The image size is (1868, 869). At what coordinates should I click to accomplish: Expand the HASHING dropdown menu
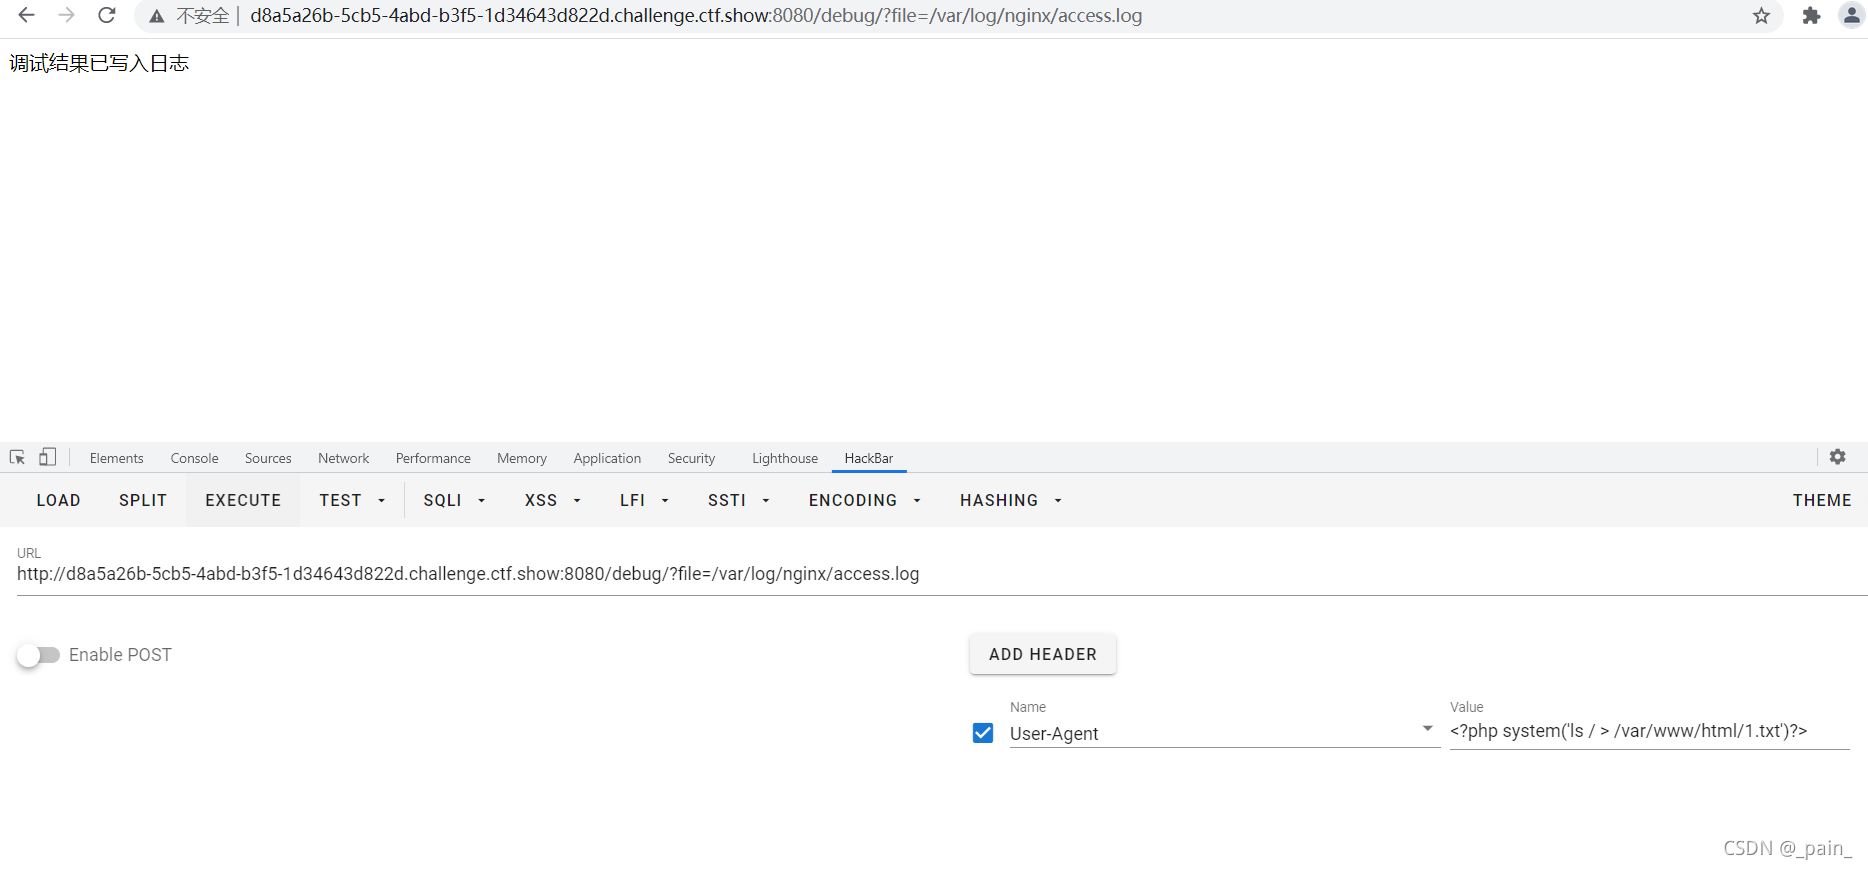point(1010,500)
